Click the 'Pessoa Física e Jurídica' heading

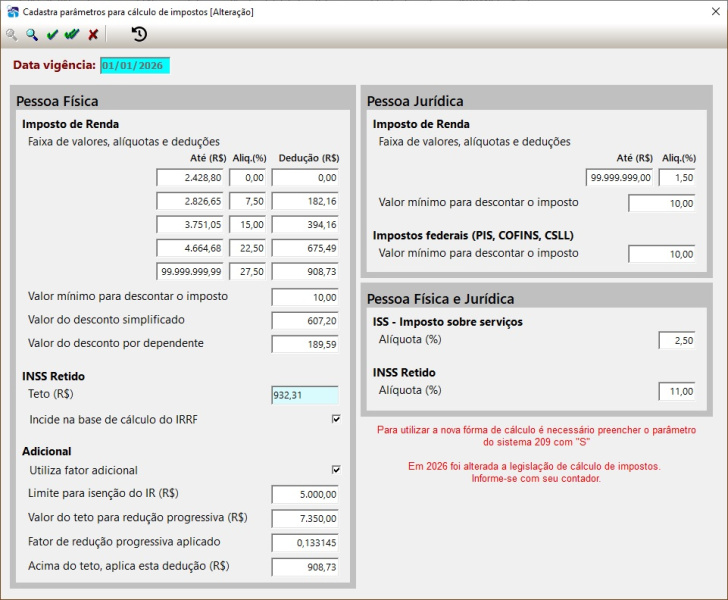pyautogui.click(x=440, y=299)
